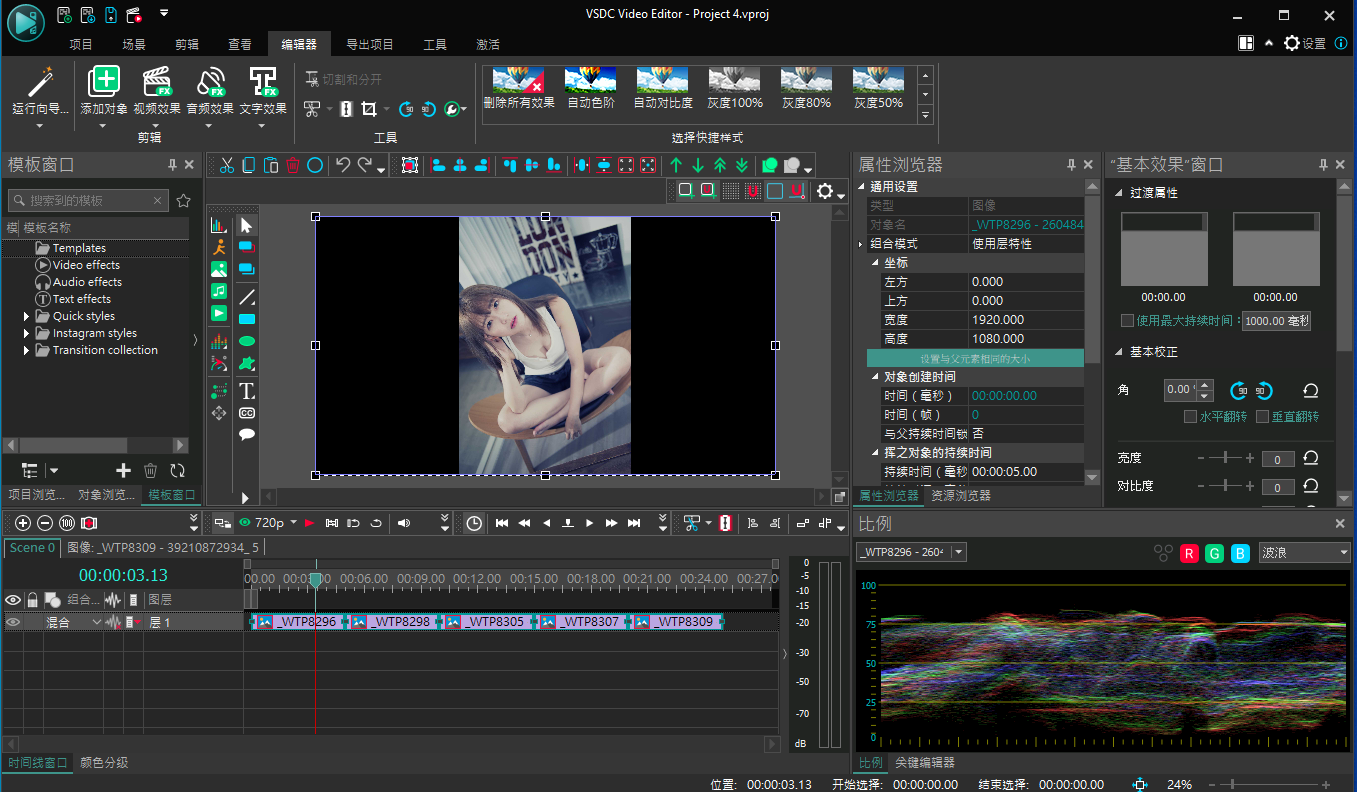Click 设置与父元素相同的大小 button
This screenshot has height=792, width=1357.
click(975, 358)
